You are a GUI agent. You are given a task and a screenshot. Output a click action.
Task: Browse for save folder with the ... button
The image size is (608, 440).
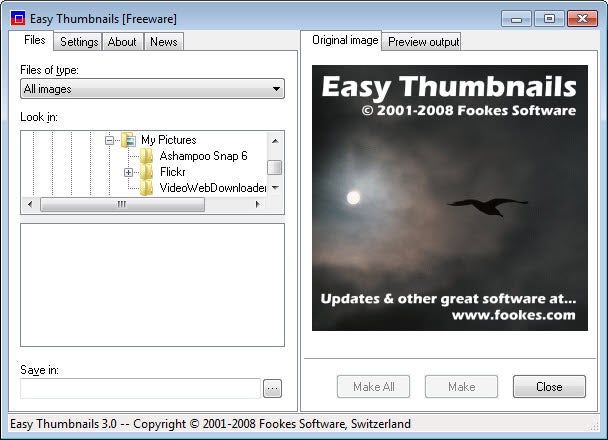click(273, 388)
